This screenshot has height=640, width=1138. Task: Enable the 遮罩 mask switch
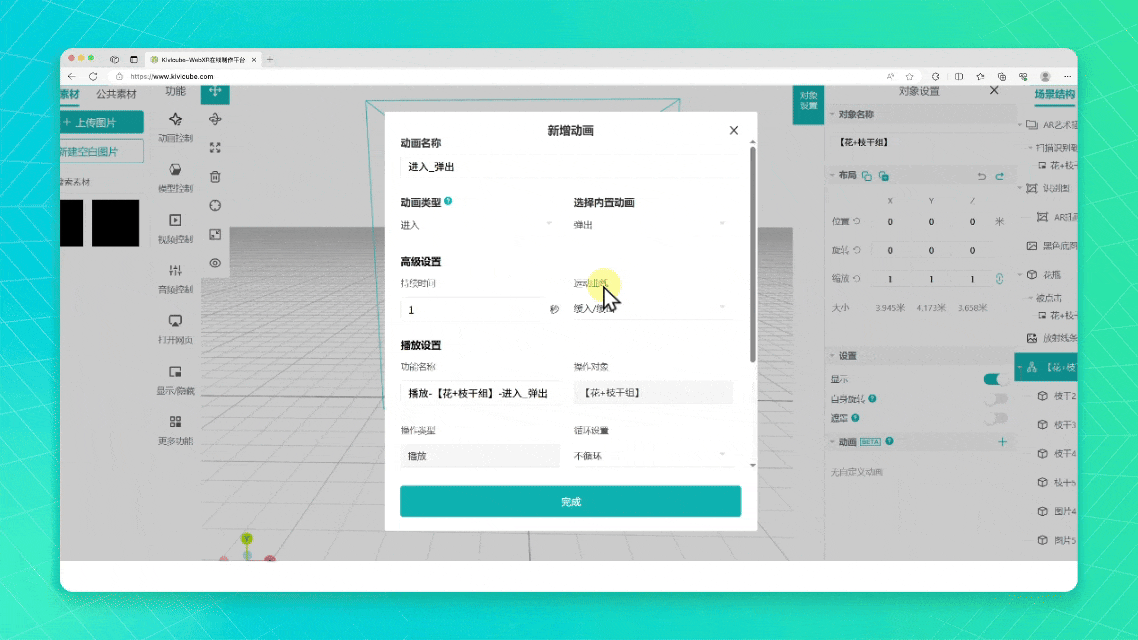(x=995, y=418)
